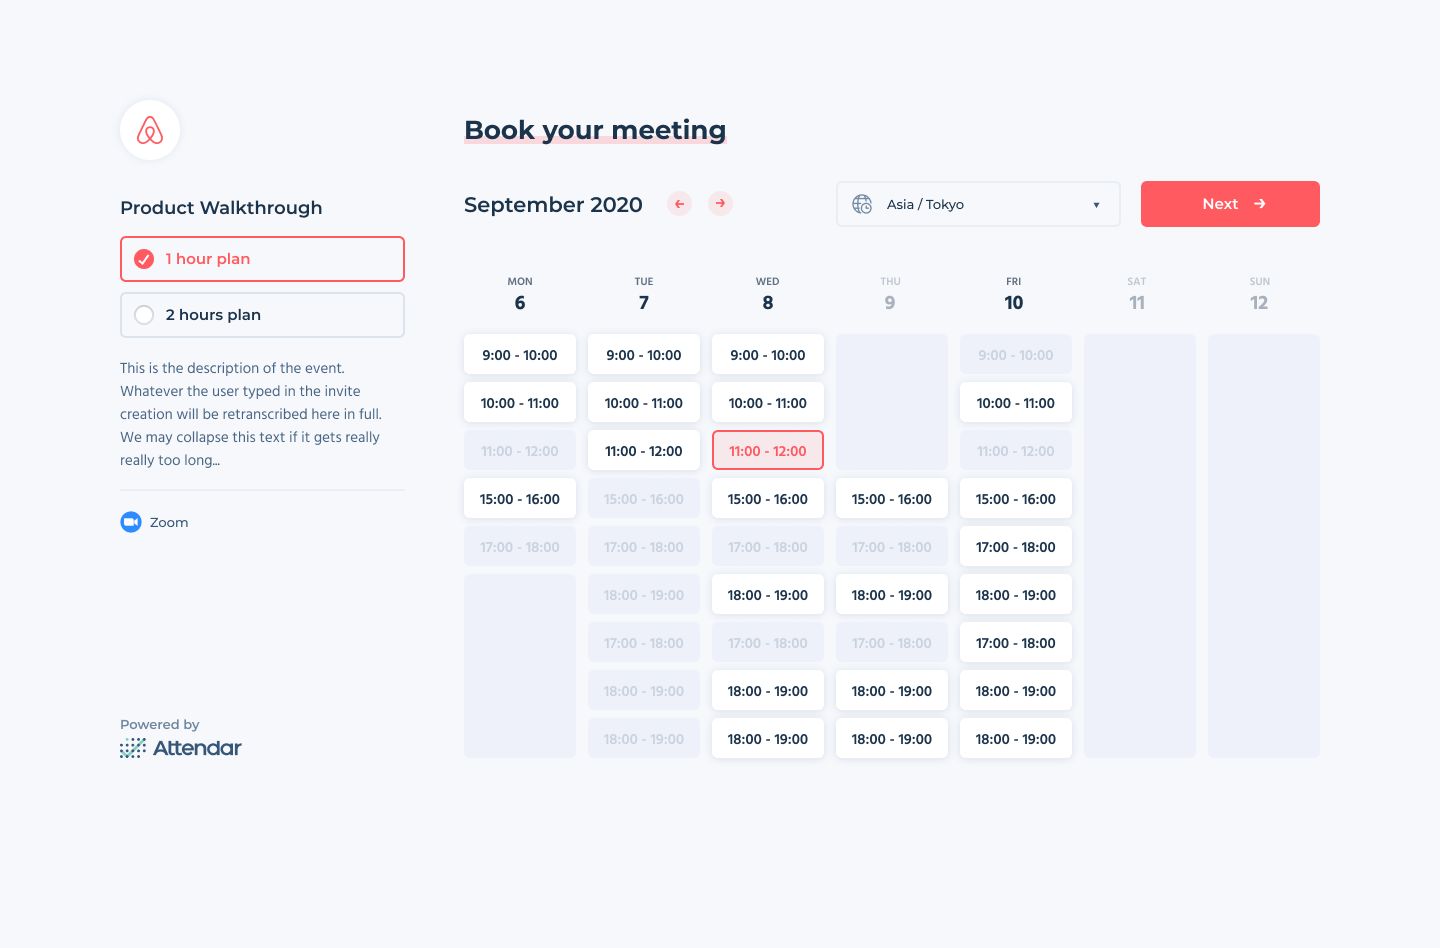
Task: Click the timezone dropdown arrow
Action: coord(1096,205)
